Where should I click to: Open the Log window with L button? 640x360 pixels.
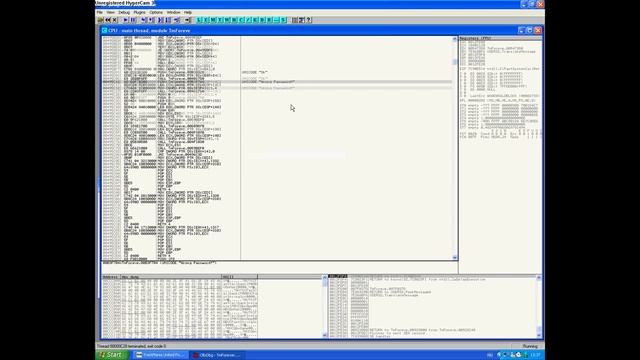(199, 20)
